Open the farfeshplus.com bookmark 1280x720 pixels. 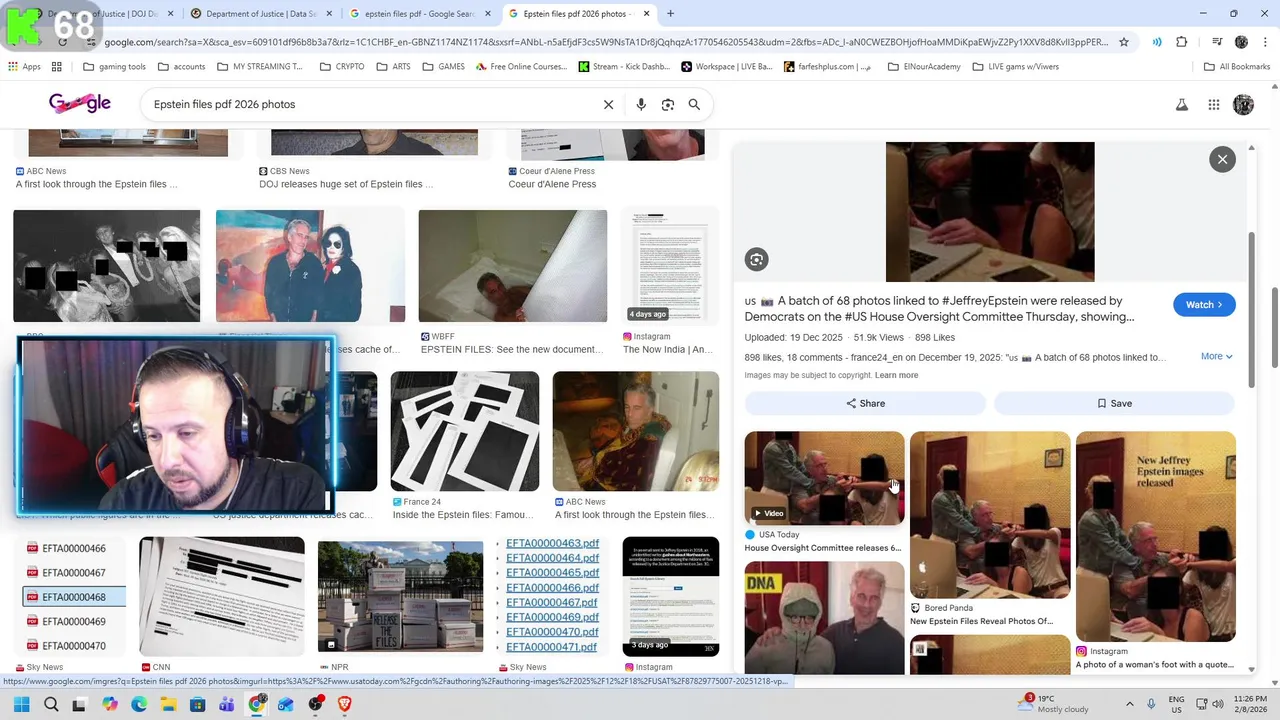(x=828, y=67)
